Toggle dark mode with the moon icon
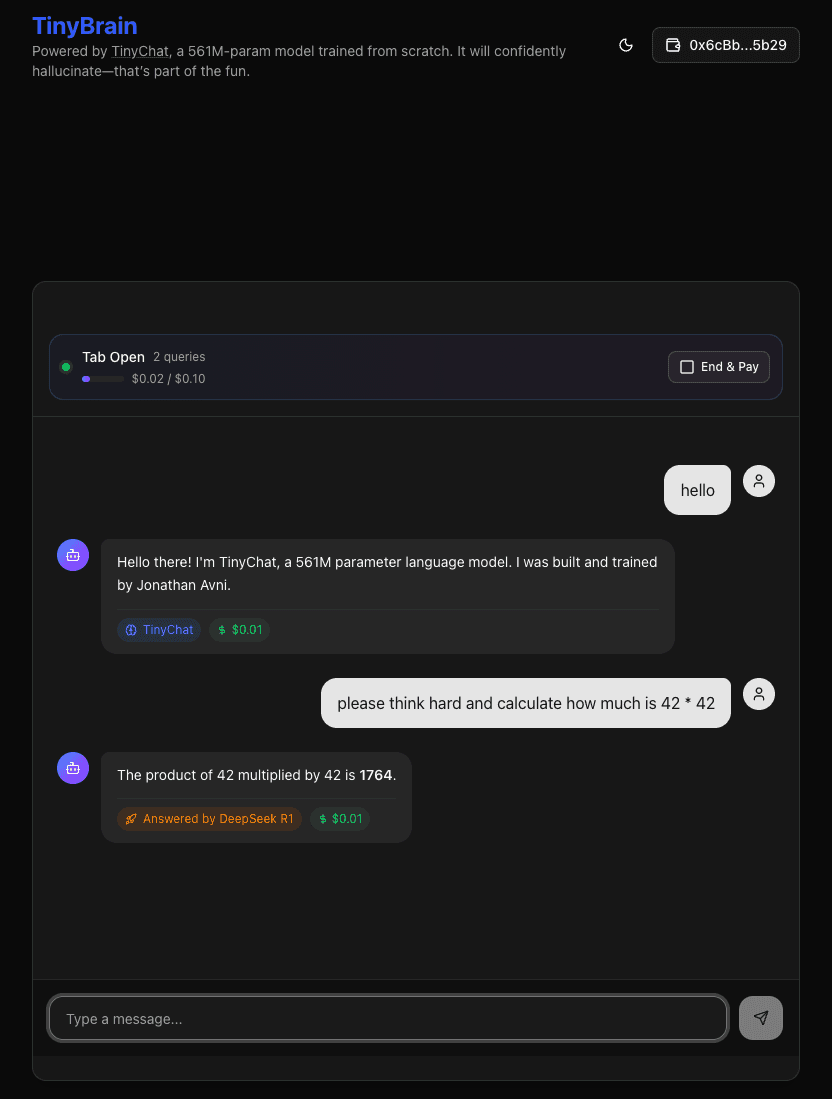The width and height of the screenshot is (832, 1099). point(626,45)
